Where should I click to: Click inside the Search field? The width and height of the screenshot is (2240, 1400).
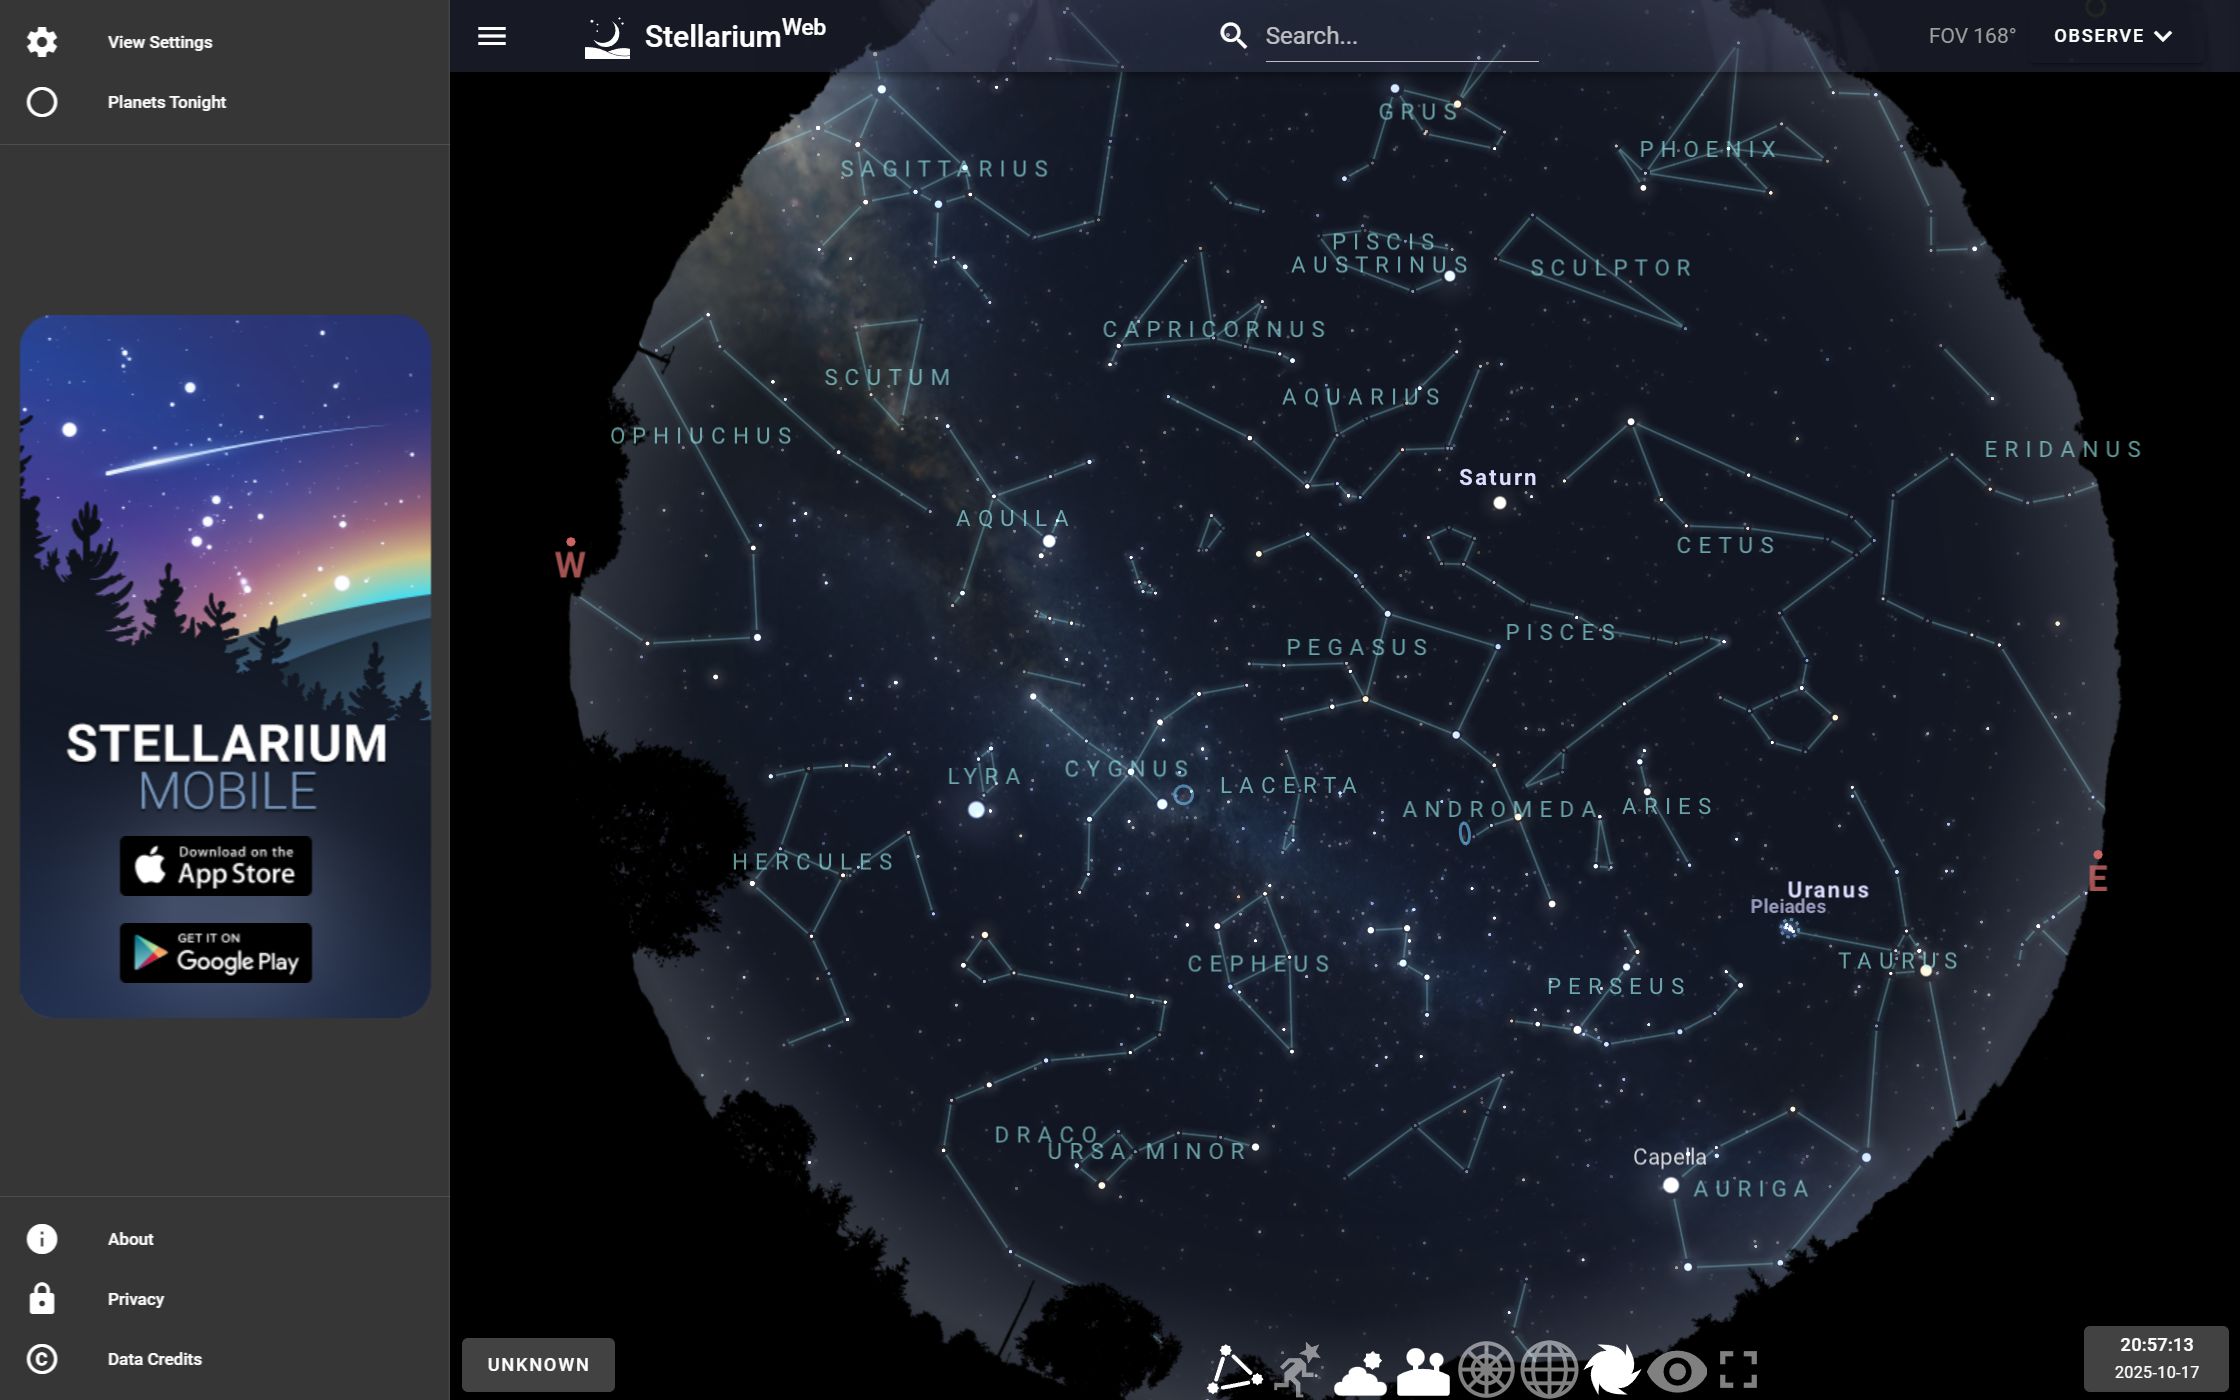point(1400,36)
